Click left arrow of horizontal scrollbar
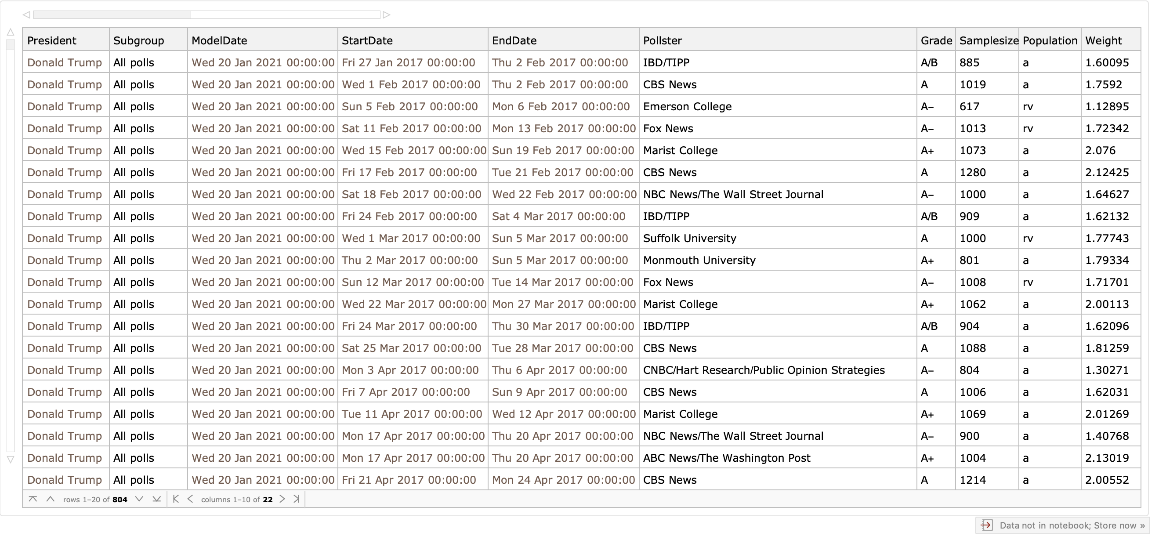The width and height of the screenshot is (1150, 534). pyautogui.click(x=26, y=15)
